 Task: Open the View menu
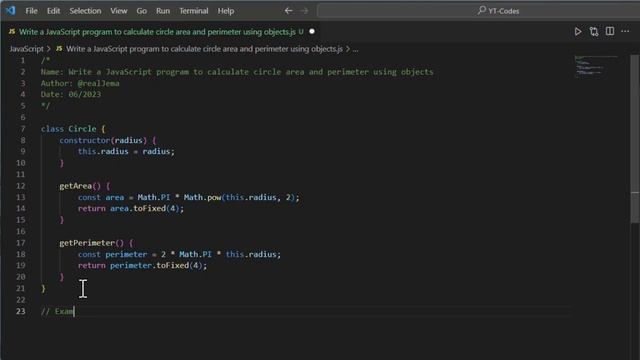click(119, 11)
